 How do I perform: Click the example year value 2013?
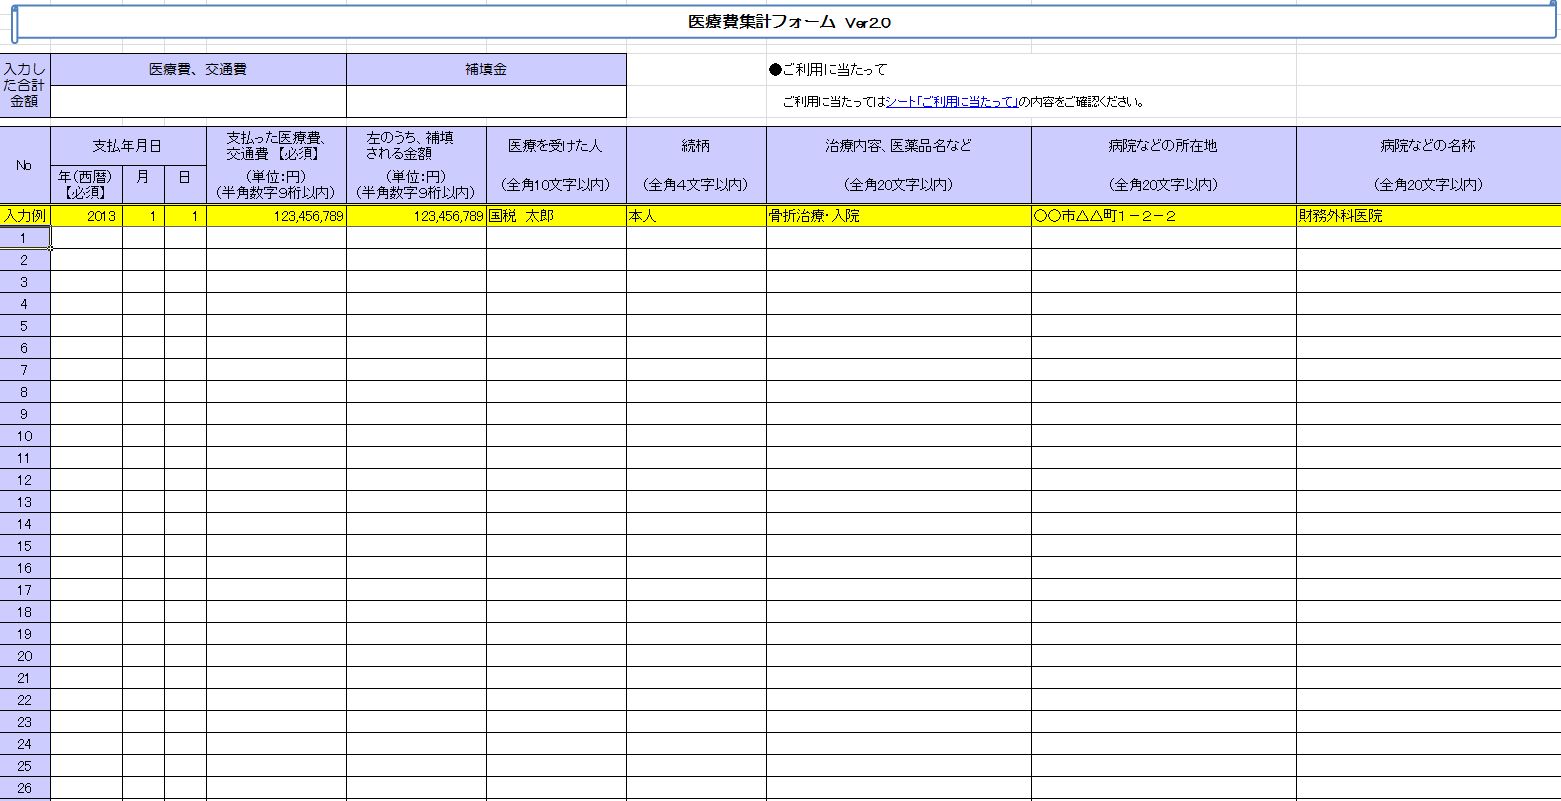(87, 215)
